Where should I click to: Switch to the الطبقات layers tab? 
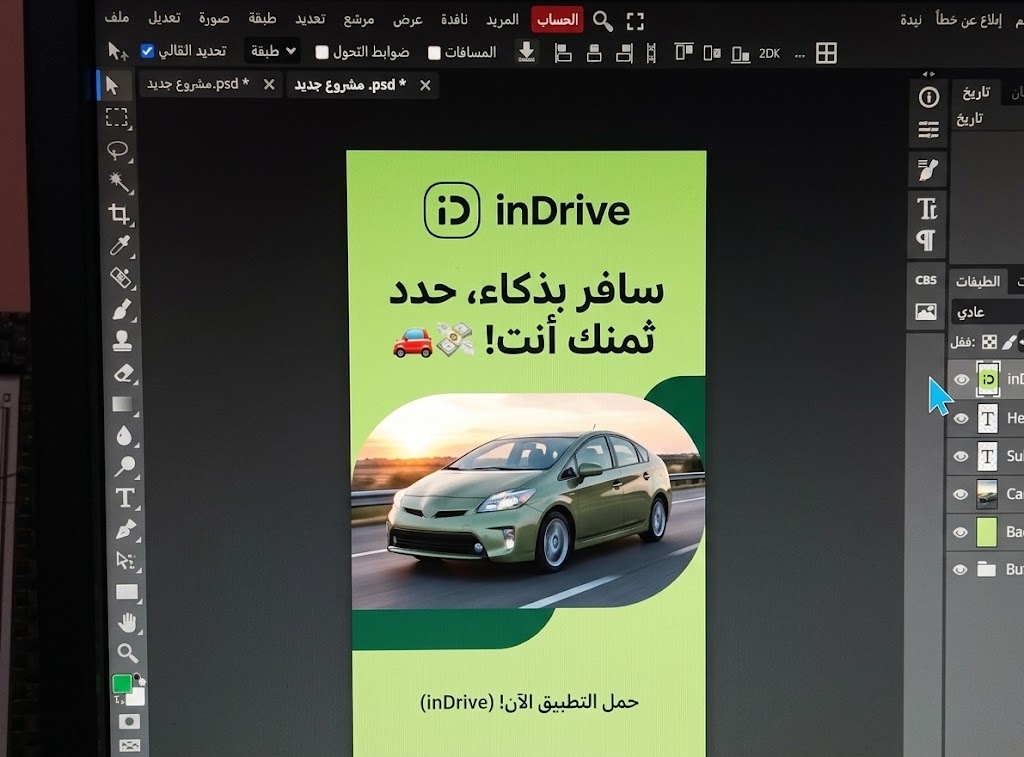(978, 281)
